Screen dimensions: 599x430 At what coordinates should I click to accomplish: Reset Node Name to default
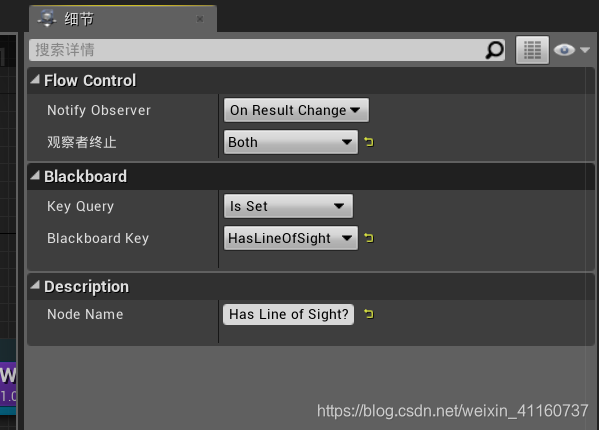point(369,314)
